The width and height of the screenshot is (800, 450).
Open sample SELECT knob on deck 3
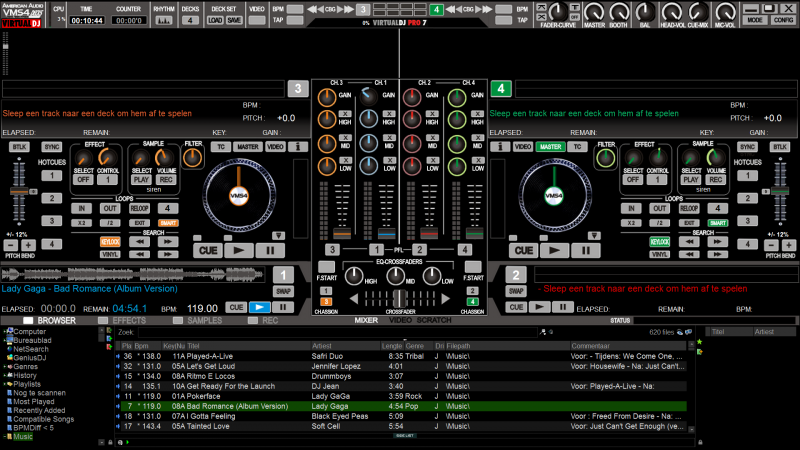pos(141,158)
